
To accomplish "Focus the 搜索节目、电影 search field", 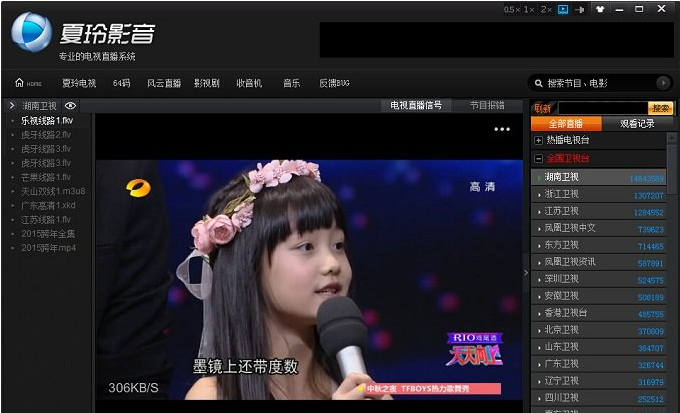I will point(601,83).
